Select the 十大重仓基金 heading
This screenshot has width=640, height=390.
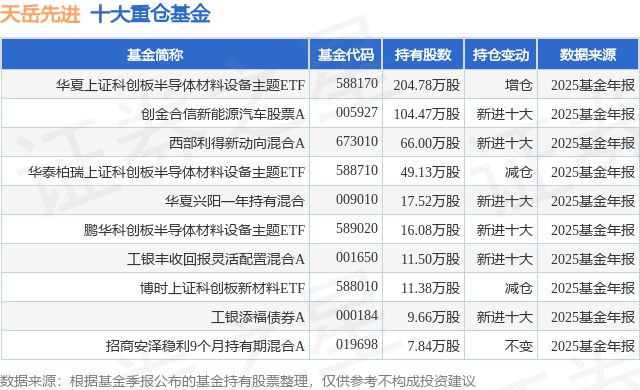(x=150, y=14)
